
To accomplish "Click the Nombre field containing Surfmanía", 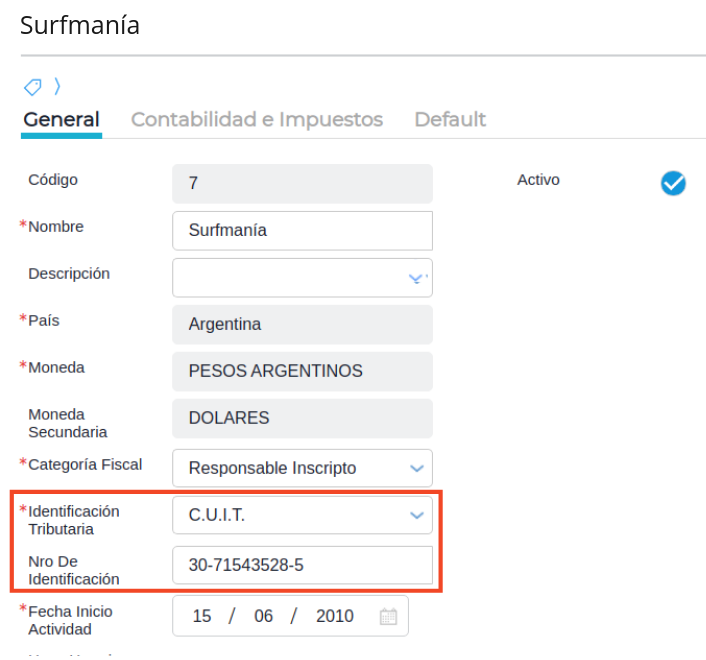I will tap(302, 230).
